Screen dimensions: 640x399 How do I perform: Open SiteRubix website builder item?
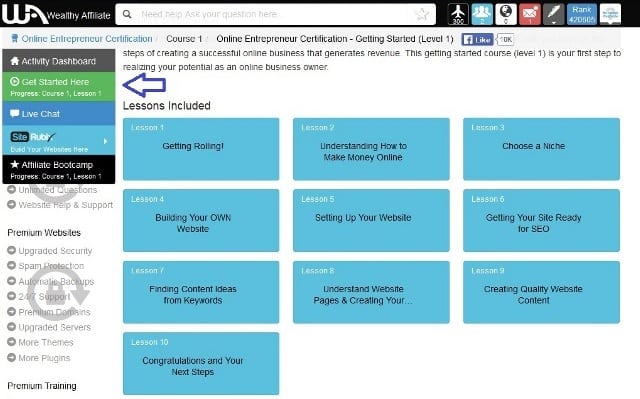[59, 140]
